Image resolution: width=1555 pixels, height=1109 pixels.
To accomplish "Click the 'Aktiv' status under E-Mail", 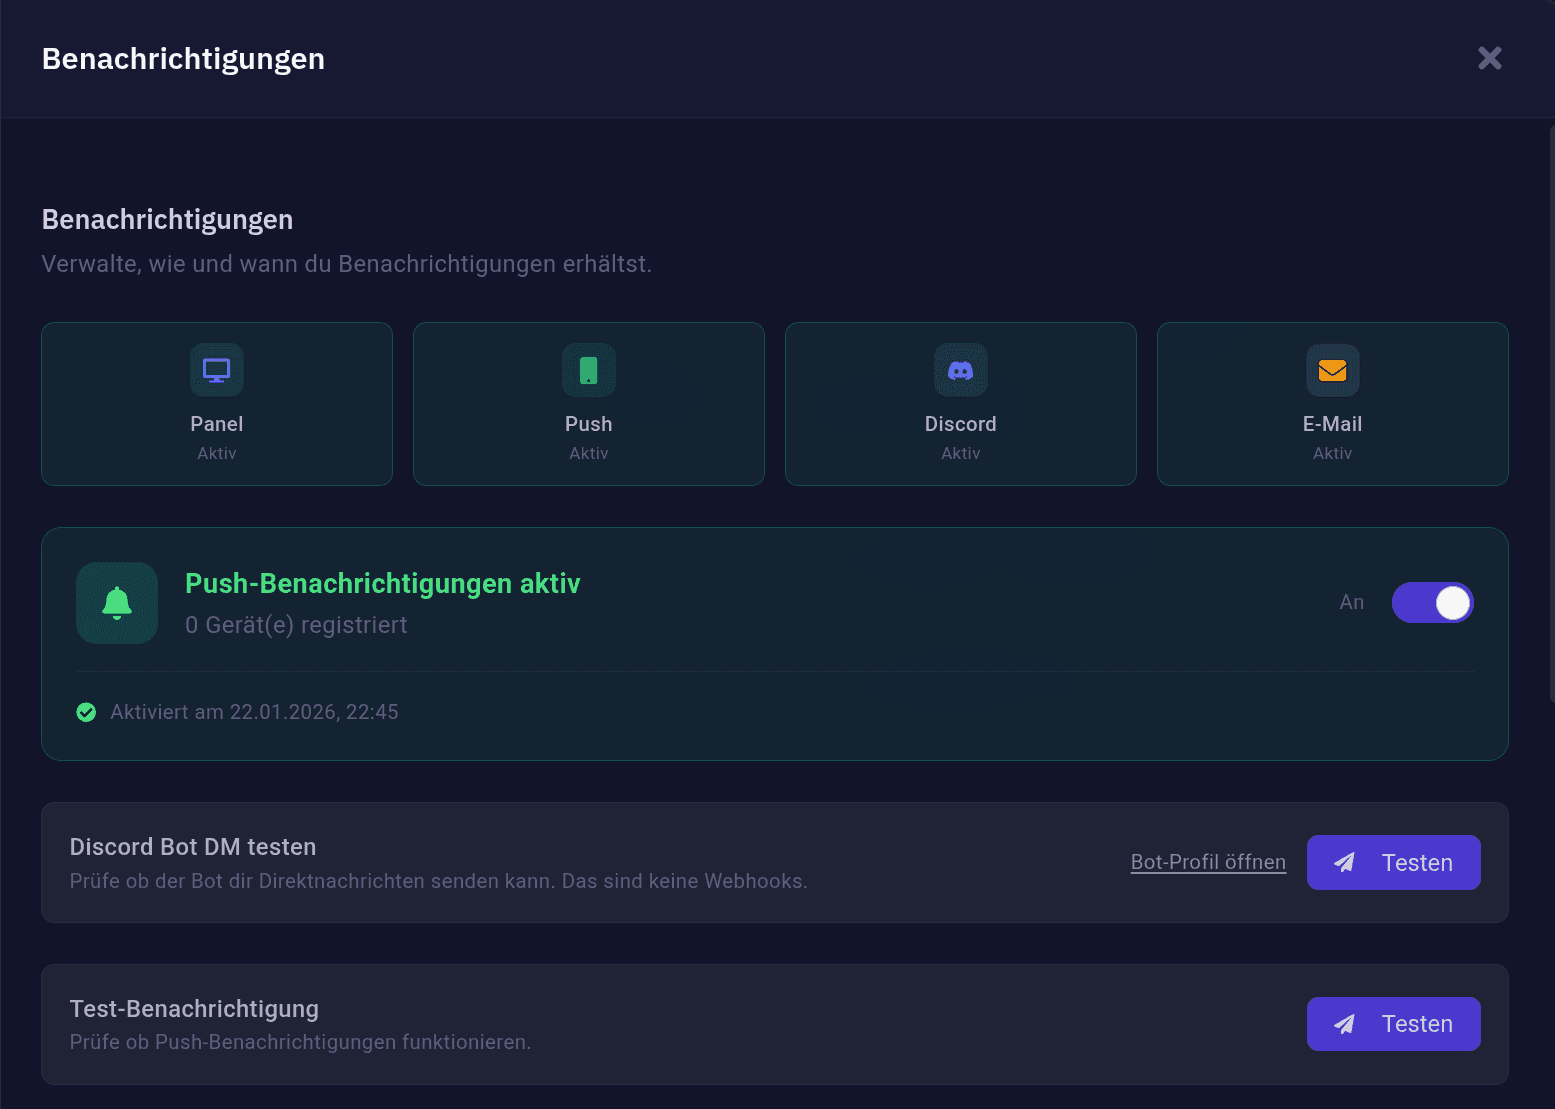I will tap(1333, 453).
